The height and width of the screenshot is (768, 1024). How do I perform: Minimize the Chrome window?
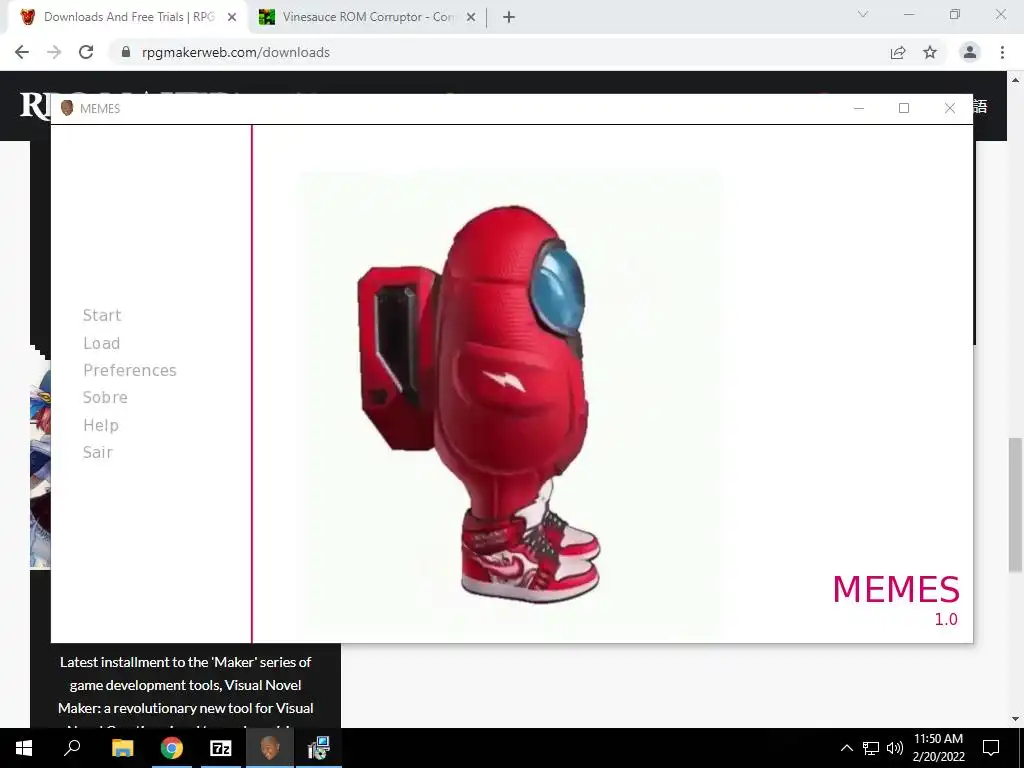pyautogui.click(x=909, y=14)
